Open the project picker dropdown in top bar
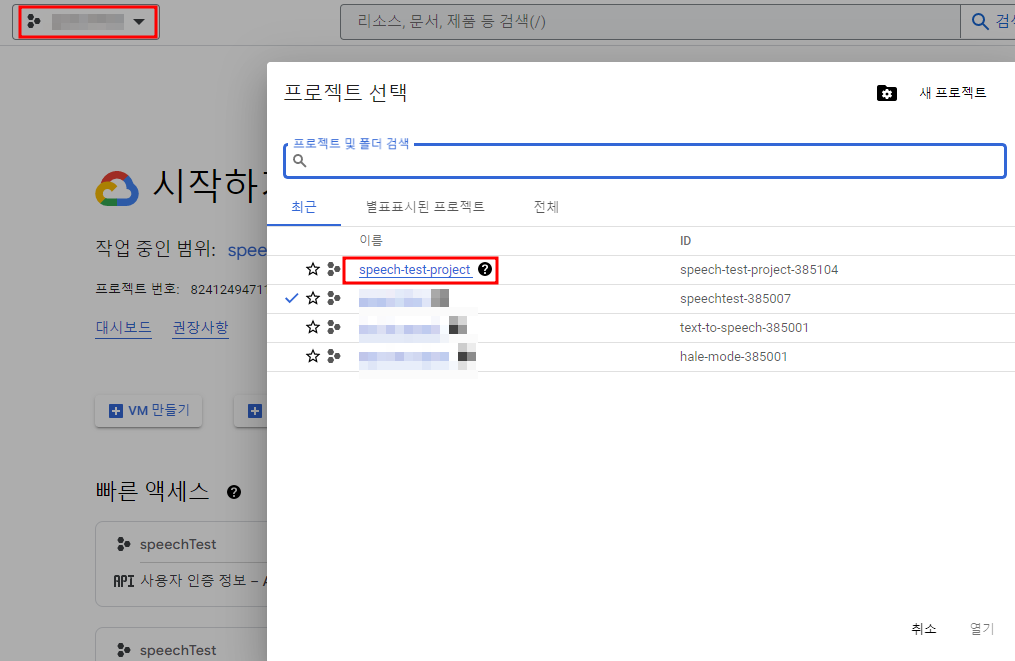This screenshot has width=1015, height=661. click(x=86, y=21)
